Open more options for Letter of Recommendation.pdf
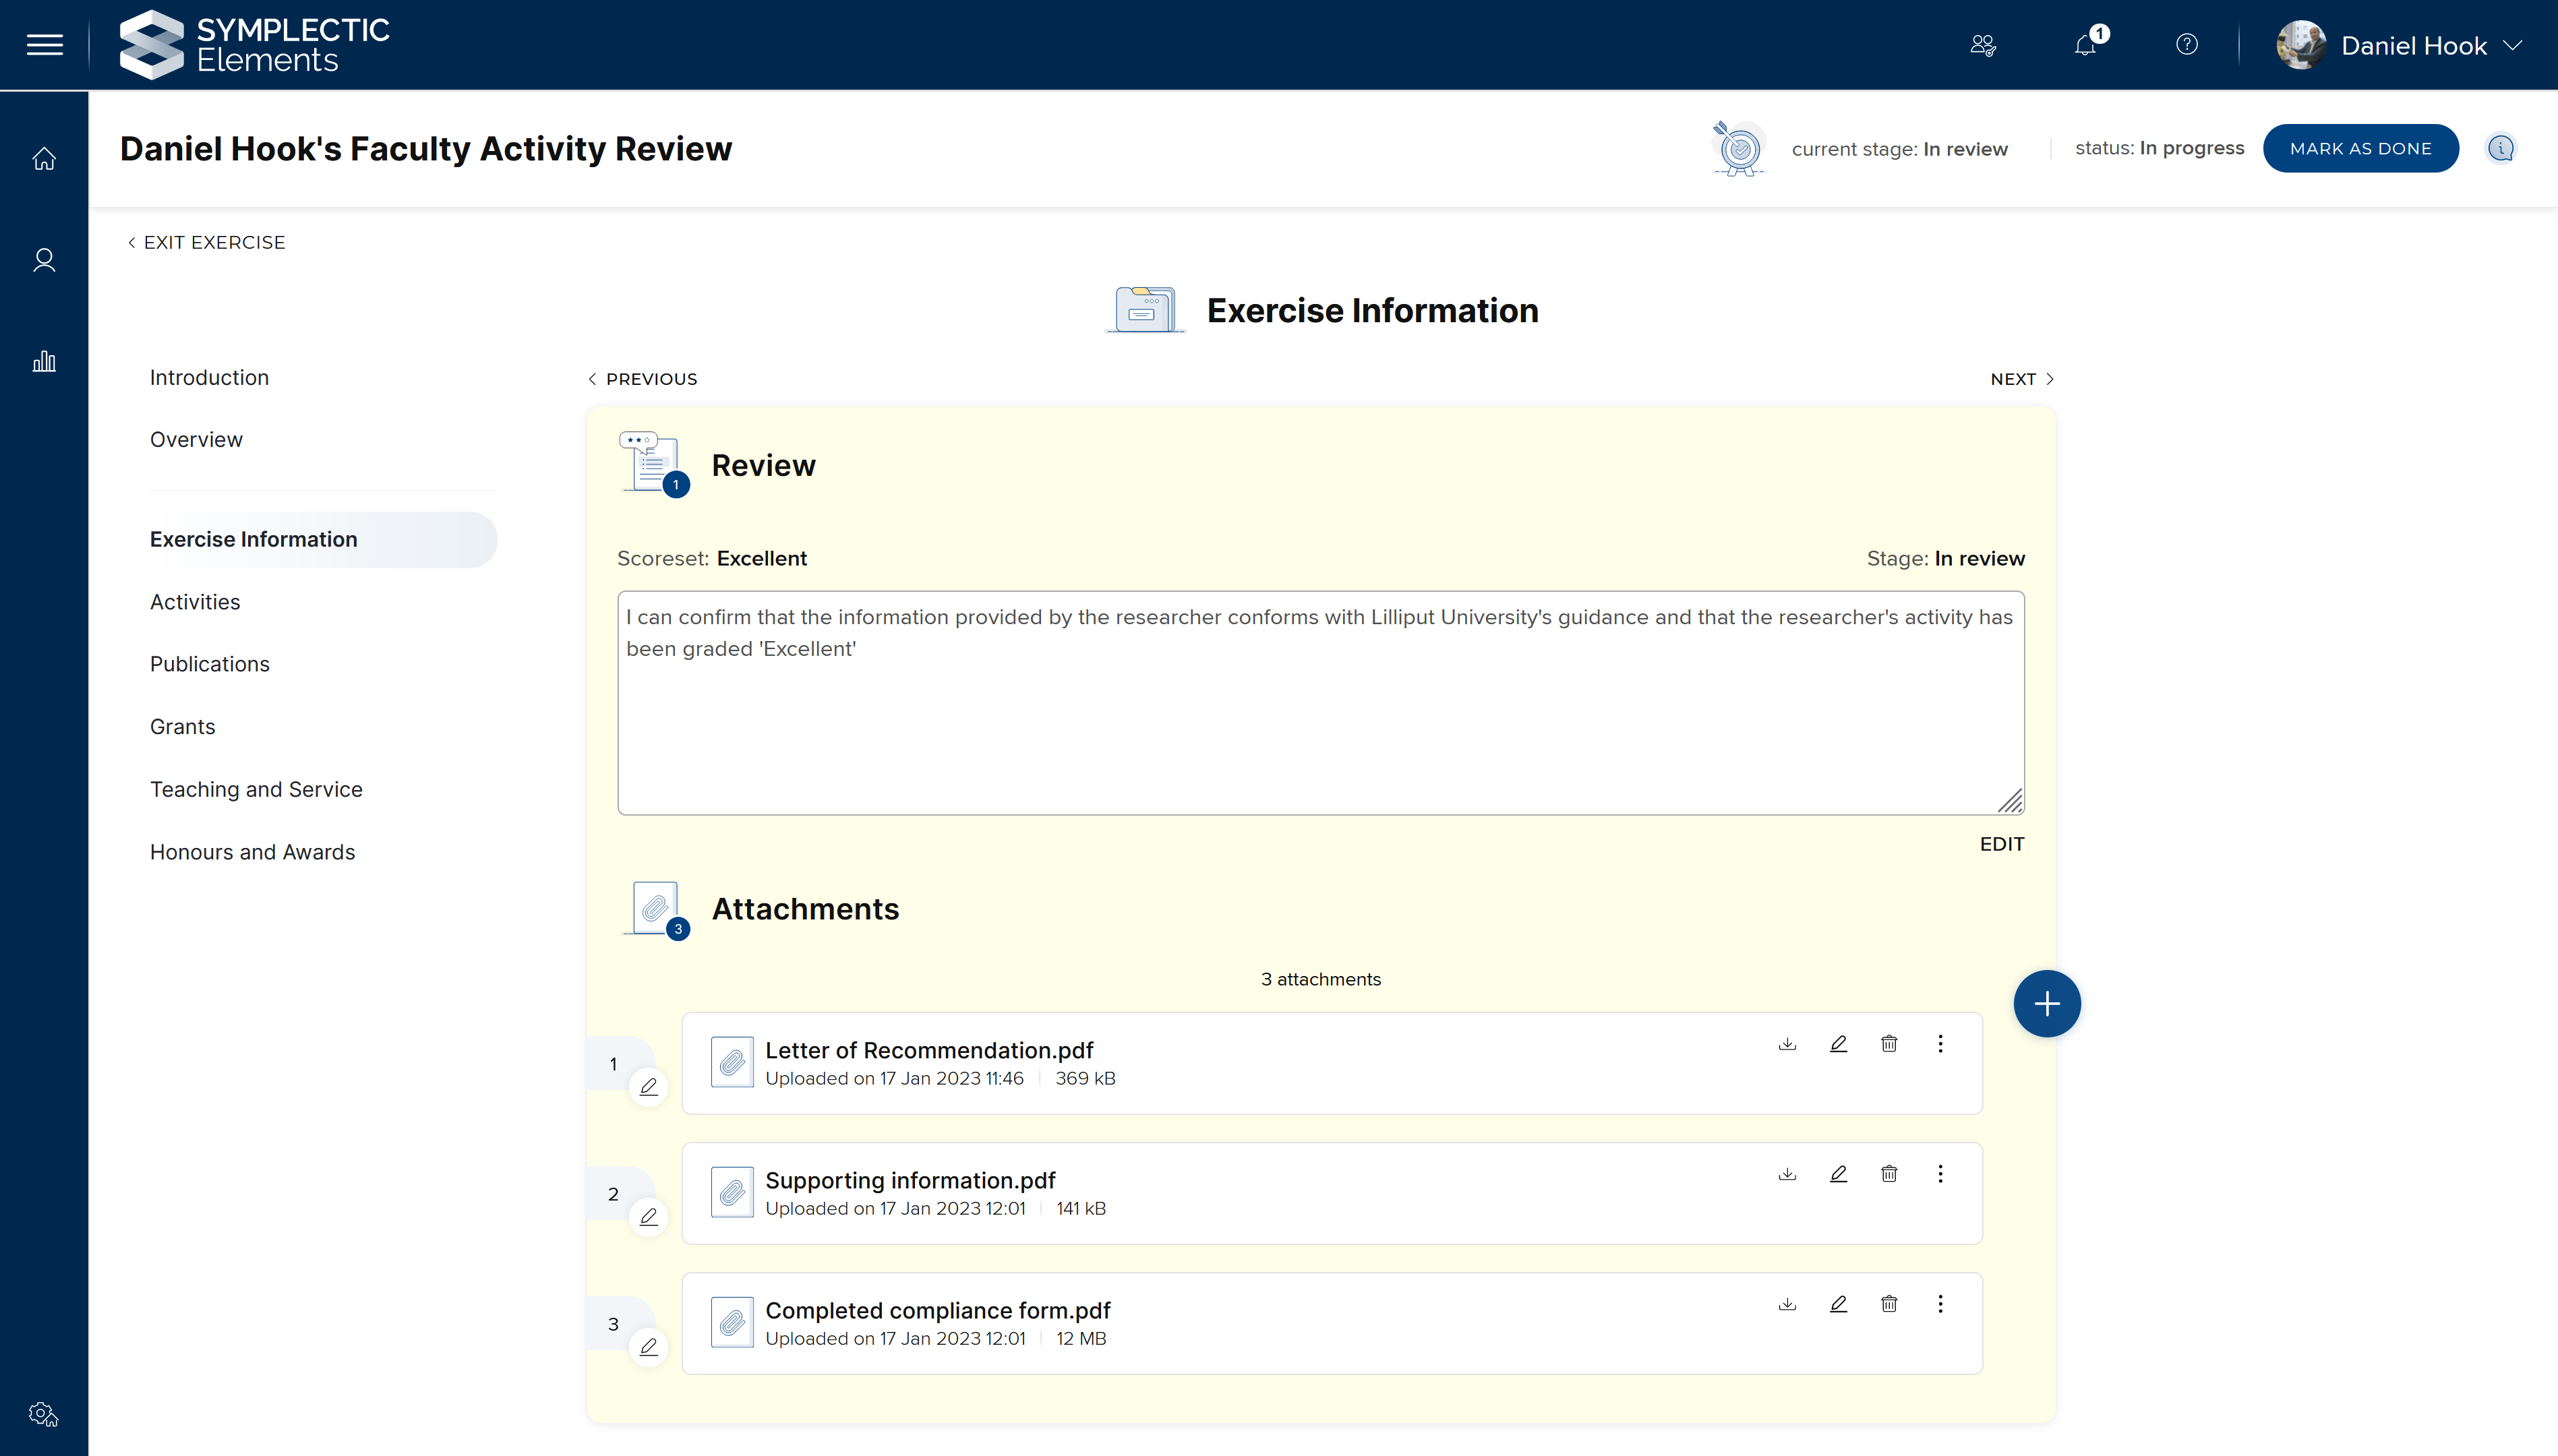Screen dimensions: 2558x1456 click(x=1940, y=1044)
